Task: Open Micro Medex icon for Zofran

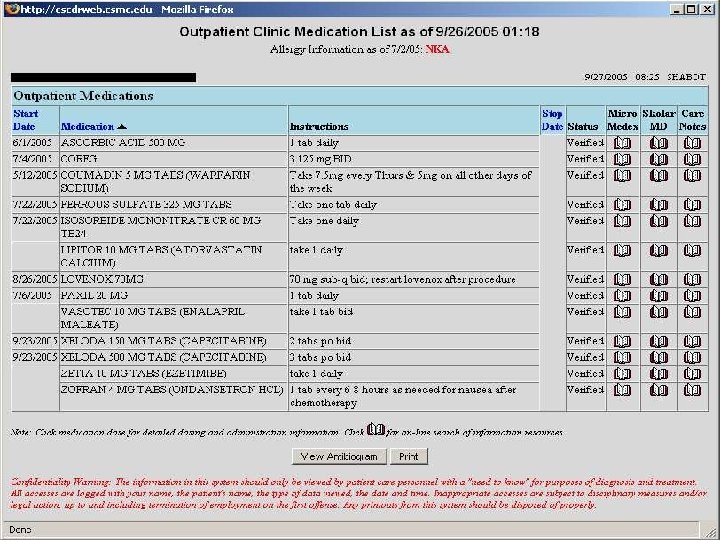Action: point(622,390)
